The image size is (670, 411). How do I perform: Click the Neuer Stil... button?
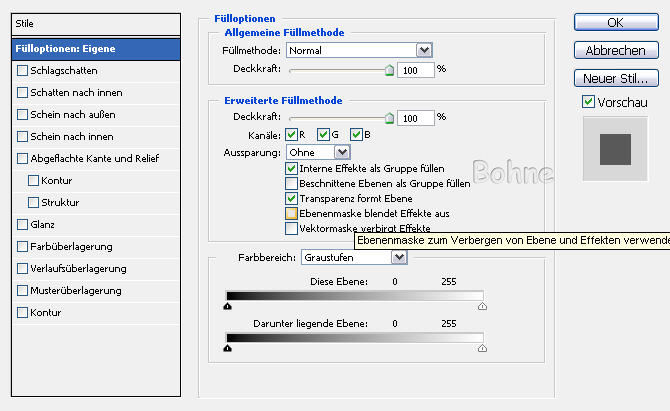[x=615, y=78]
